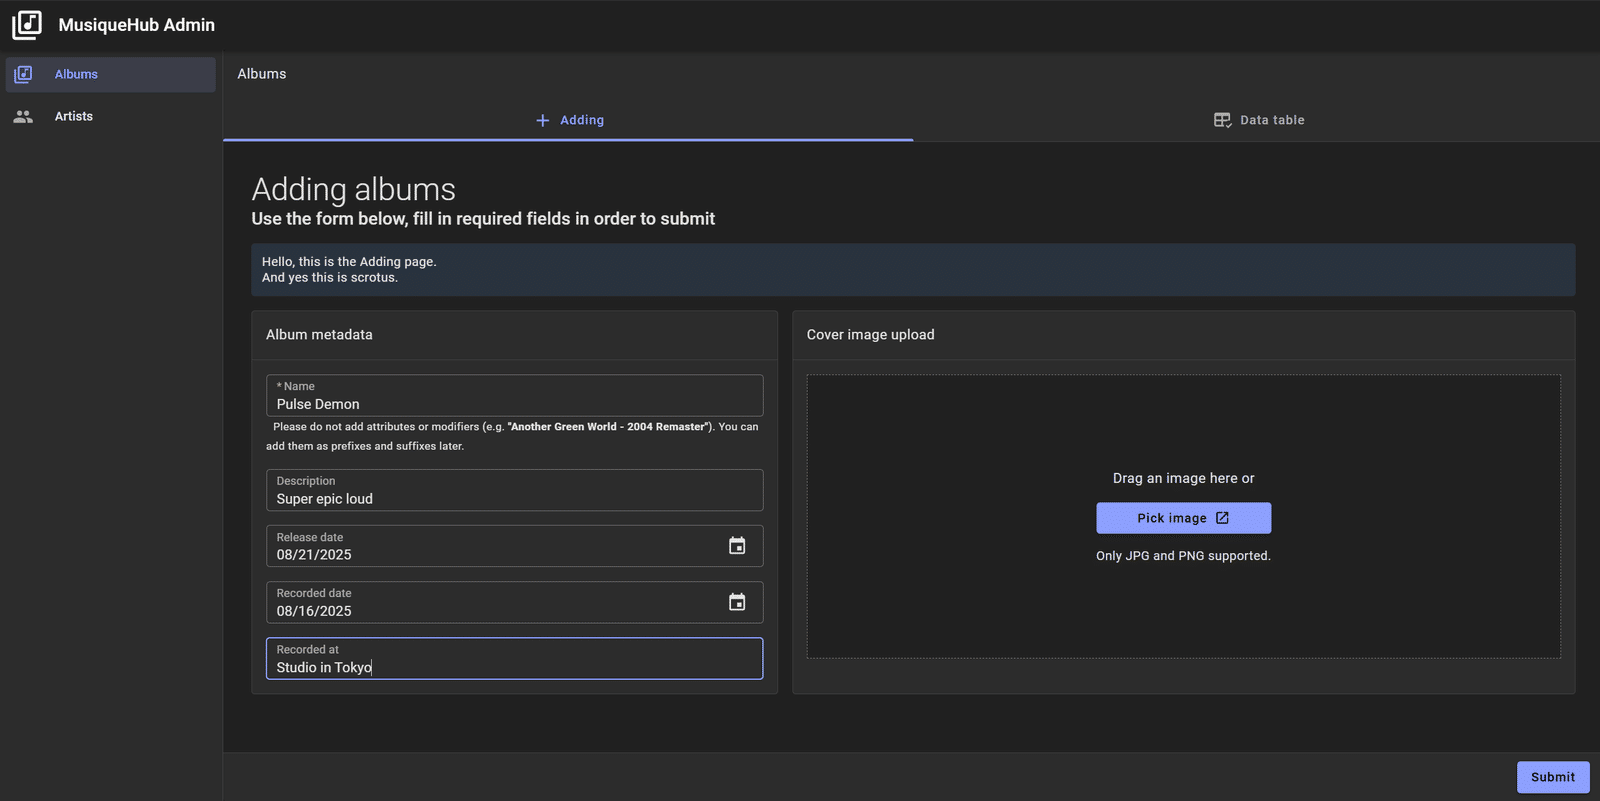The width and height of the screenshot is (1600, 801).
Task: Click 'Use the form below' subtitle text
Action: tap(483, 219)
